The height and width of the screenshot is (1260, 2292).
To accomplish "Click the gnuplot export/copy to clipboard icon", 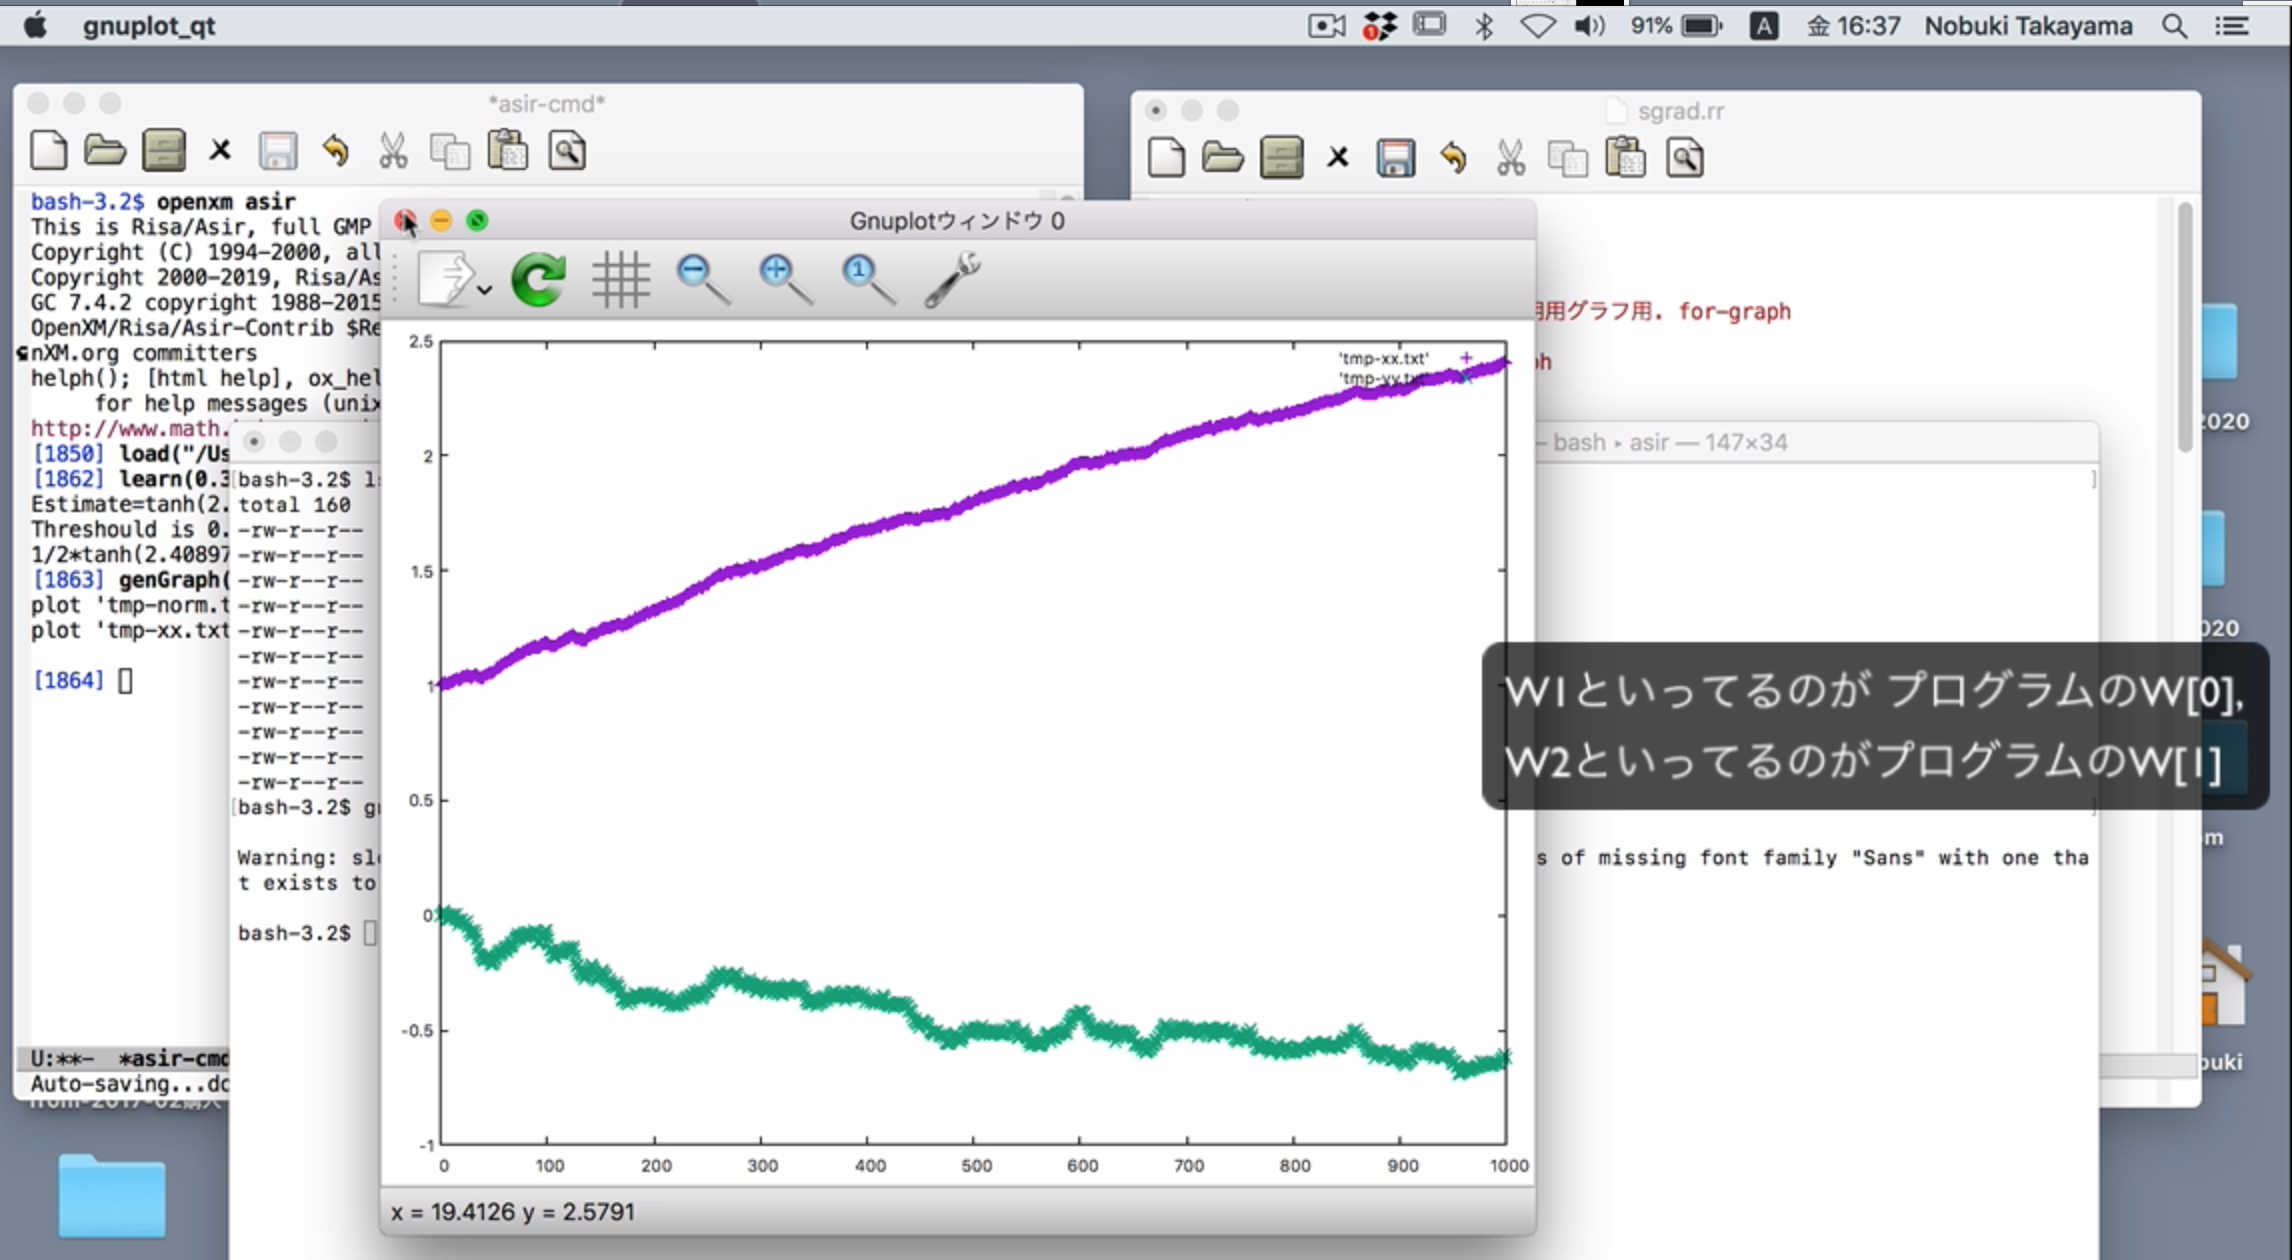I will pyautogui.click(x=445, y=279).
